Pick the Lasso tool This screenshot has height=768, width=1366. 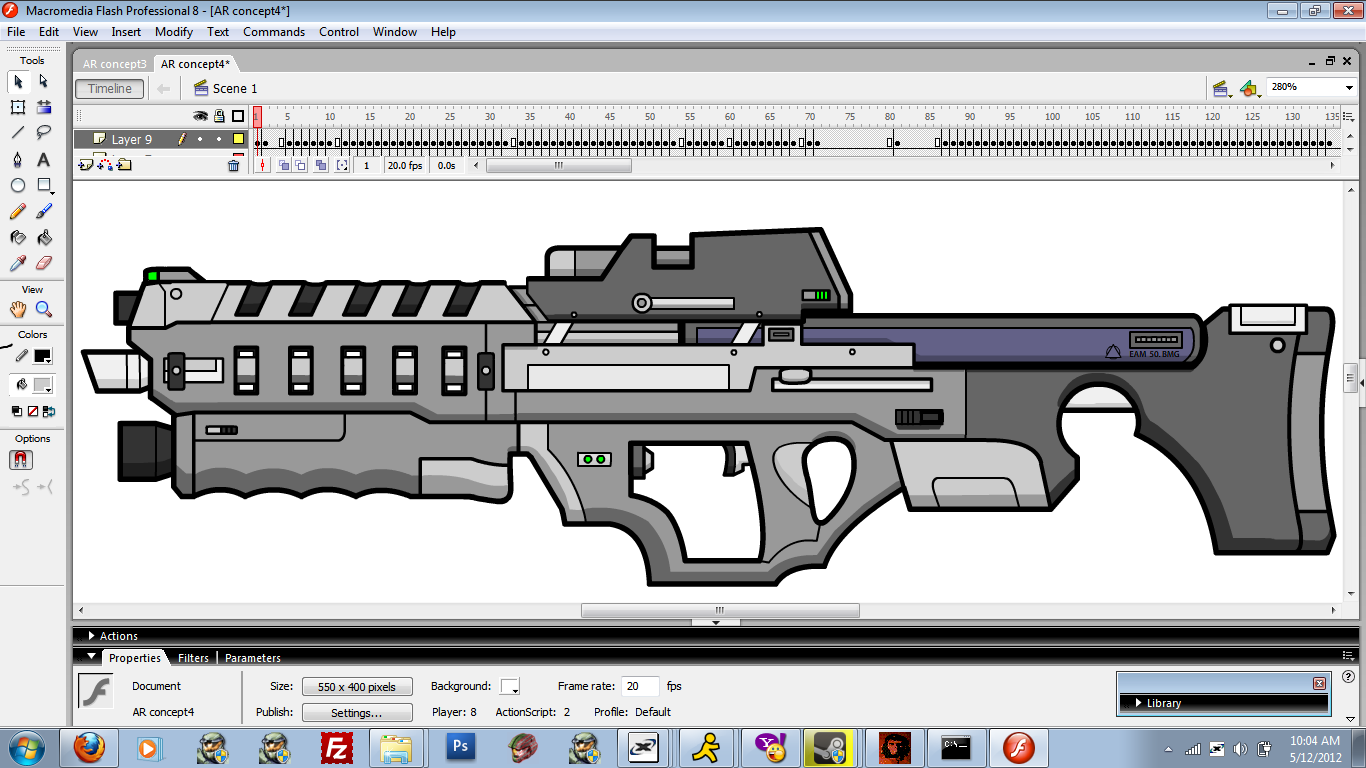(44, 133)
